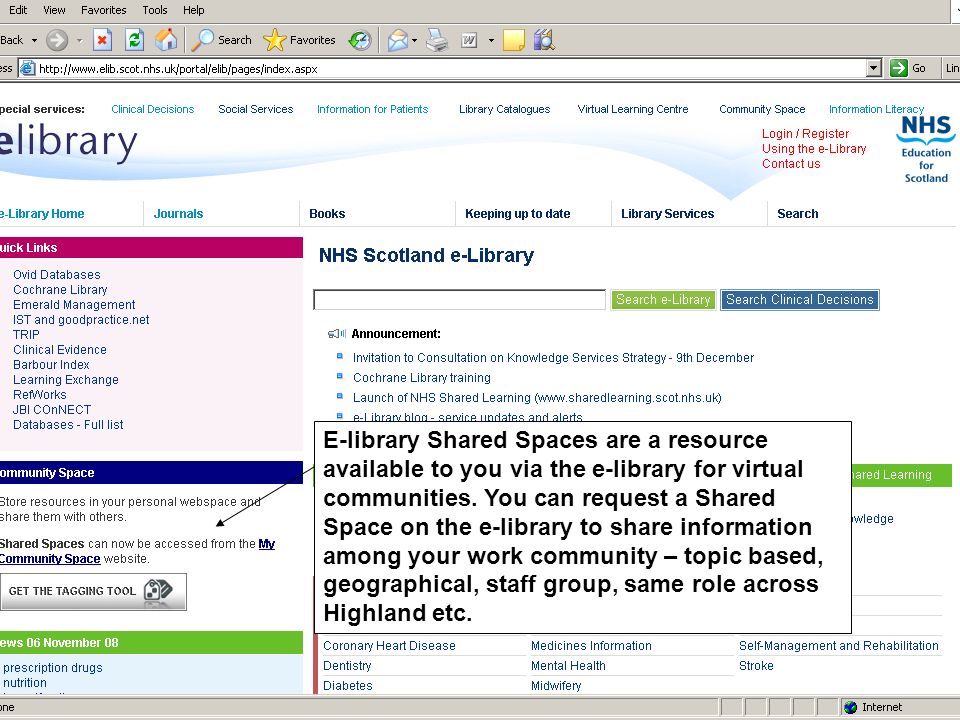Open the Keeping up to date tab
This screenshot has height=720, width=960.
pyautogui.click(x=517, y=214)
